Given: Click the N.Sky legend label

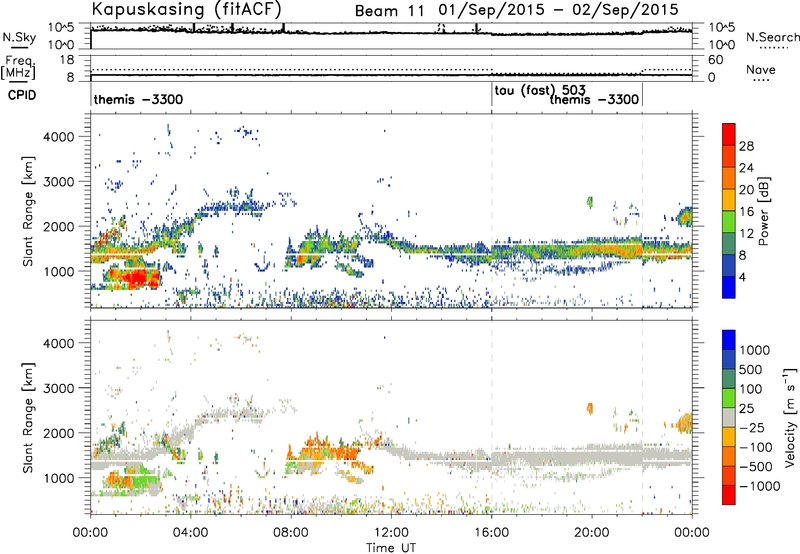Looking at the screenshot, I should (19, 37).
